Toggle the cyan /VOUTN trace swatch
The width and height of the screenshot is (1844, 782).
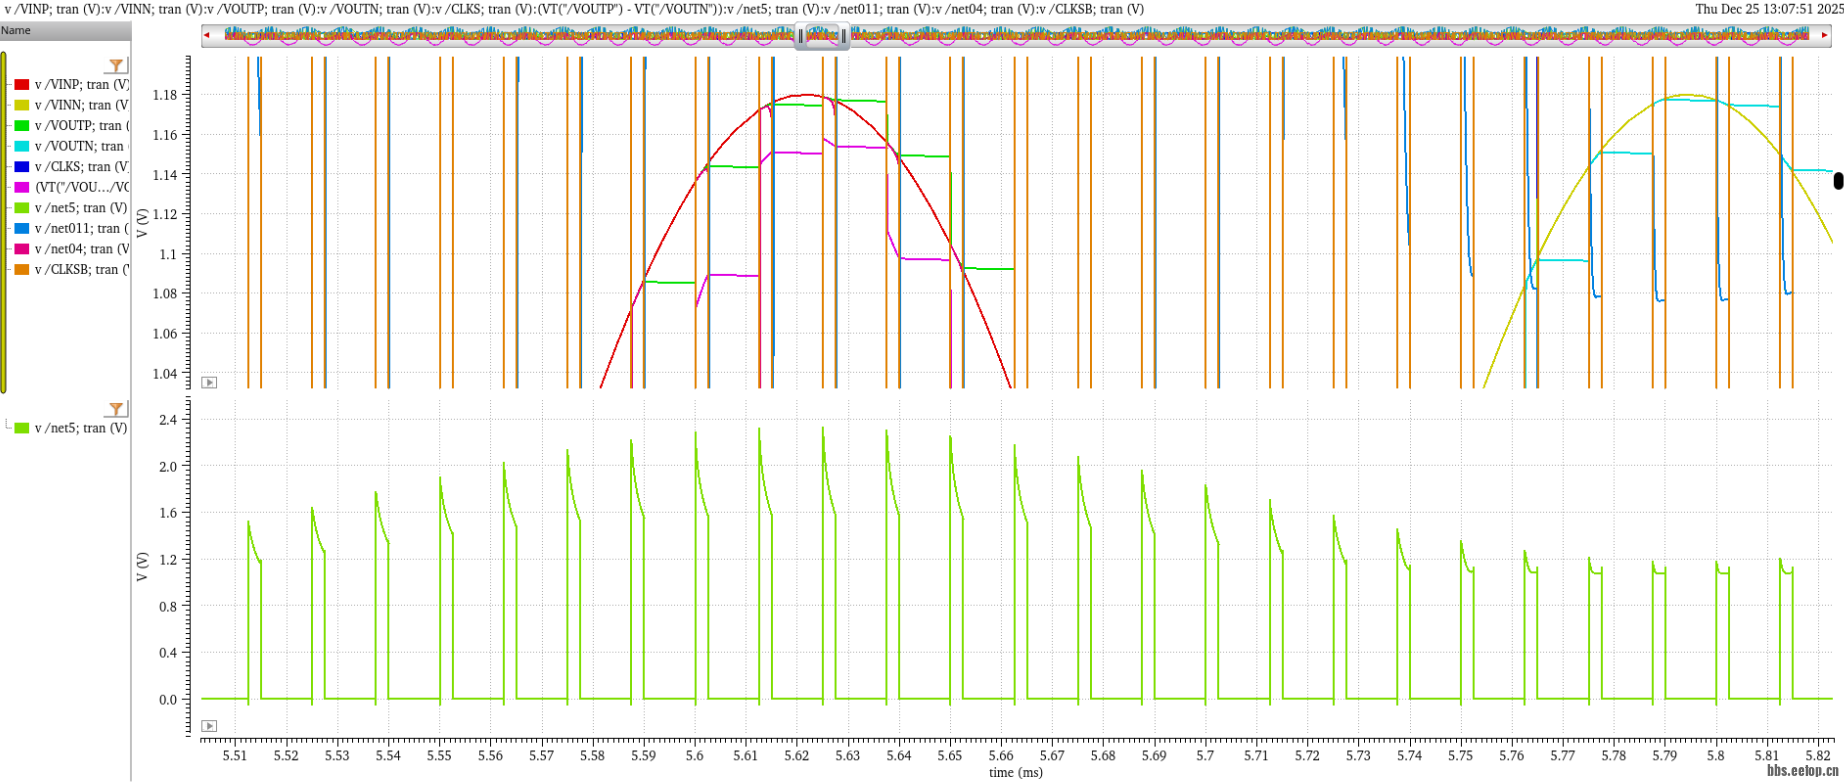22,147
